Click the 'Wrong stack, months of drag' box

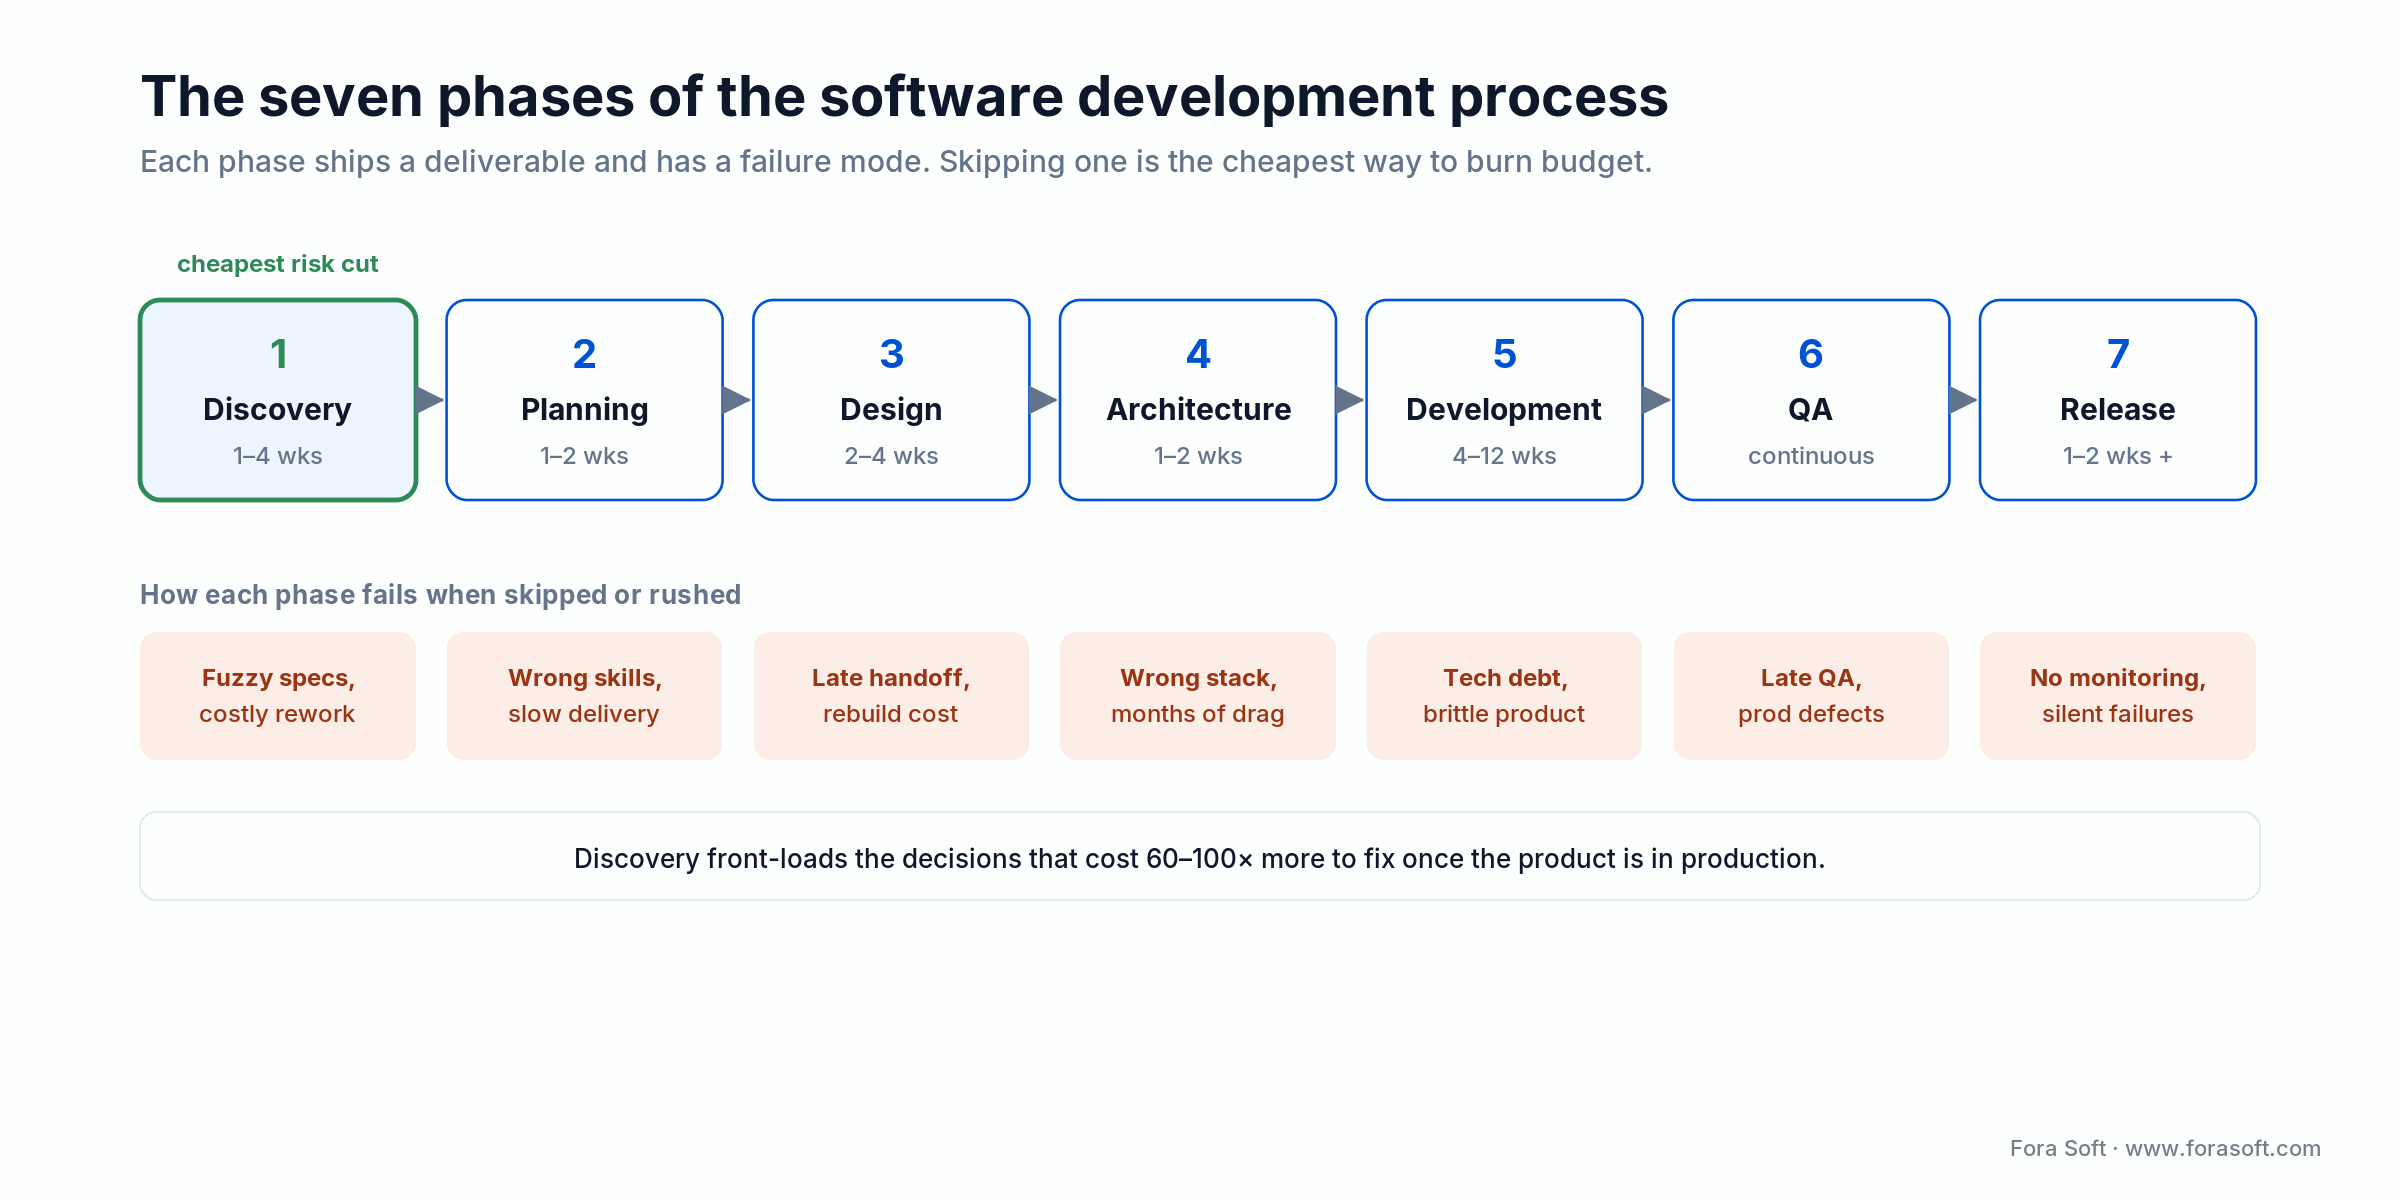click(x=1198, y=696)
